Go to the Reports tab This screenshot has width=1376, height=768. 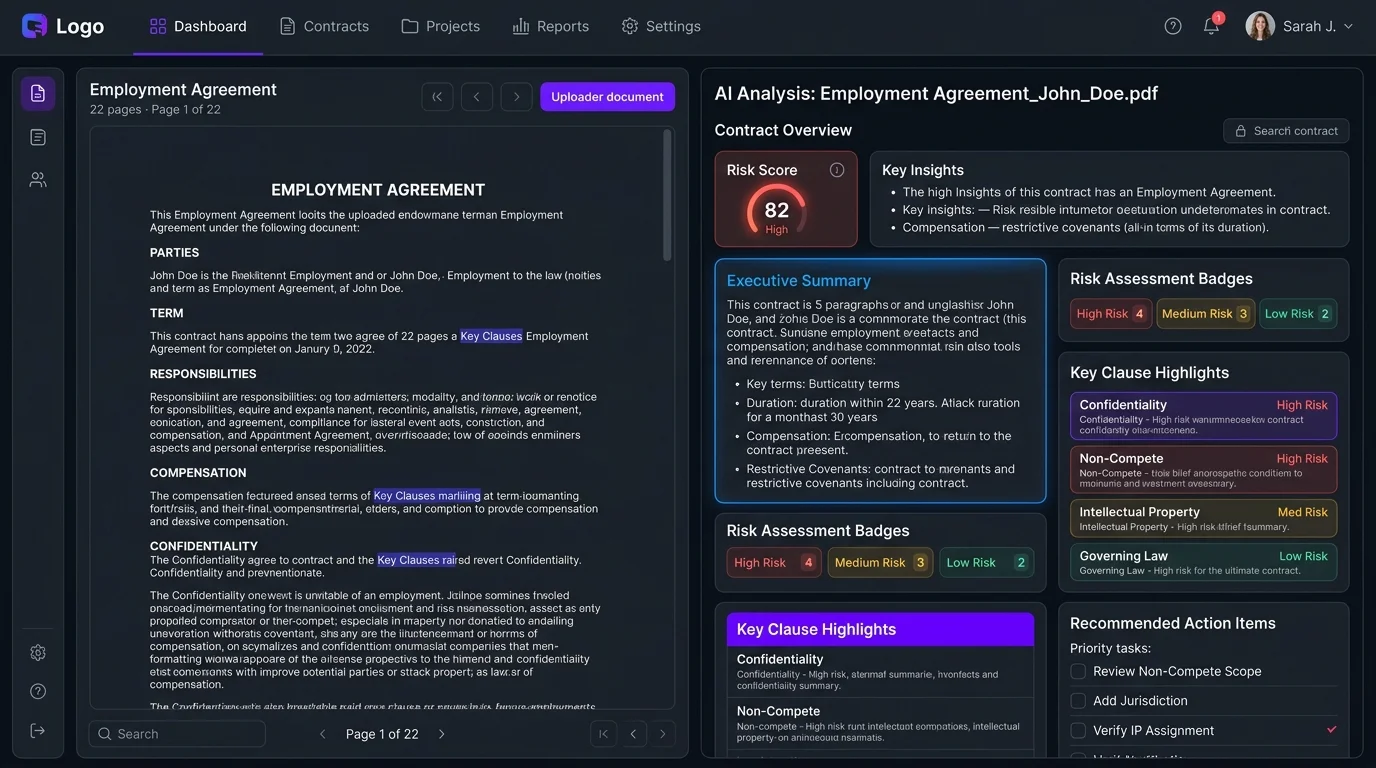[x=550, y=26]
